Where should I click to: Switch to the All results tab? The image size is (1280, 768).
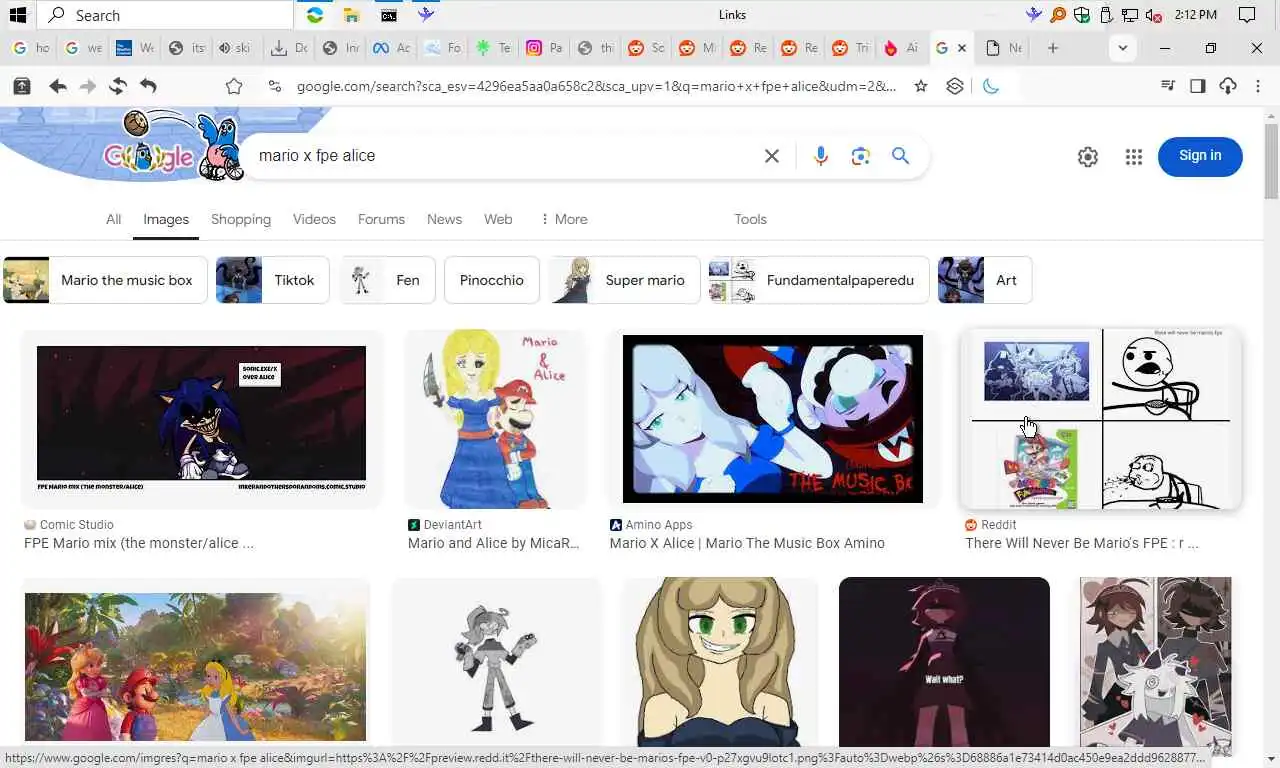point(114,219)
